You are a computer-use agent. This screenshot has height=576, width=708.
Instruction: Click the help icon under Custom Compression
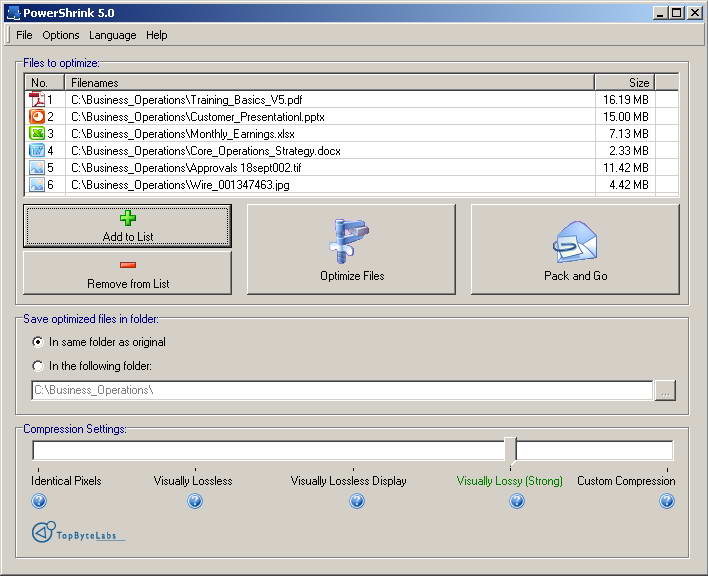tap(667, 501)
